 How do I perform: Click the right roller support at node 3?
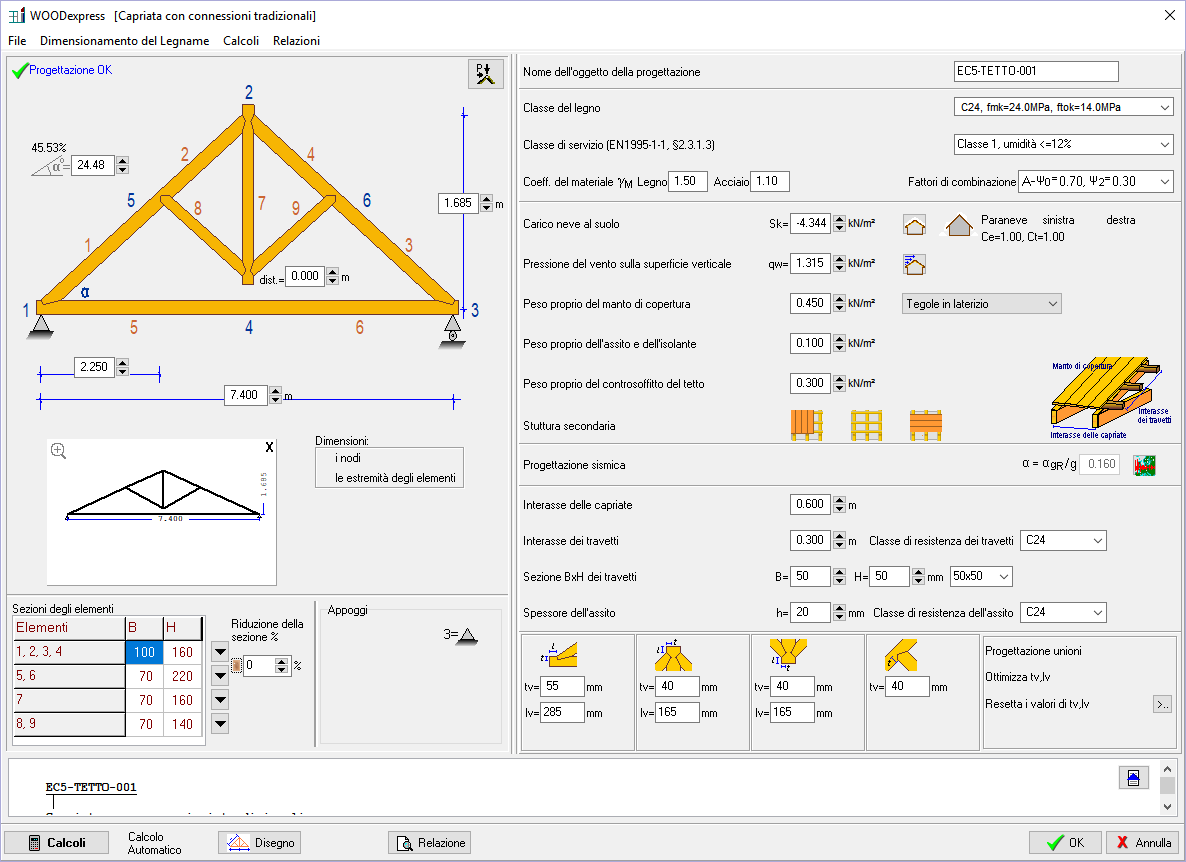(452, 330)
